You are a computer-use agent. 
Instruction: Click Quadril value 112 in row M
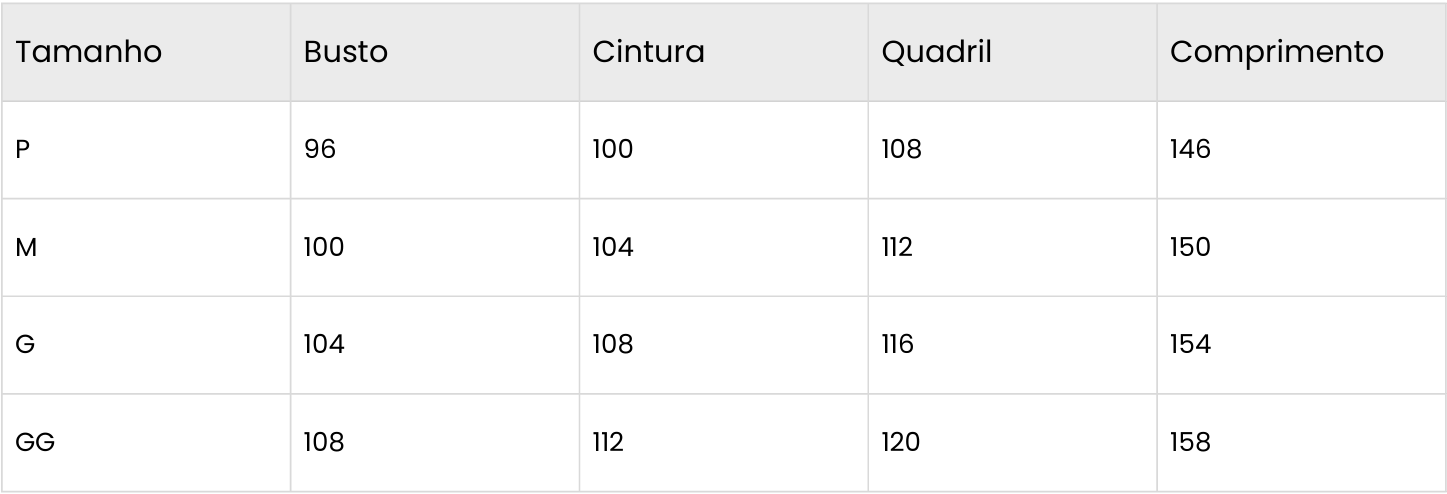click(898, 248)
